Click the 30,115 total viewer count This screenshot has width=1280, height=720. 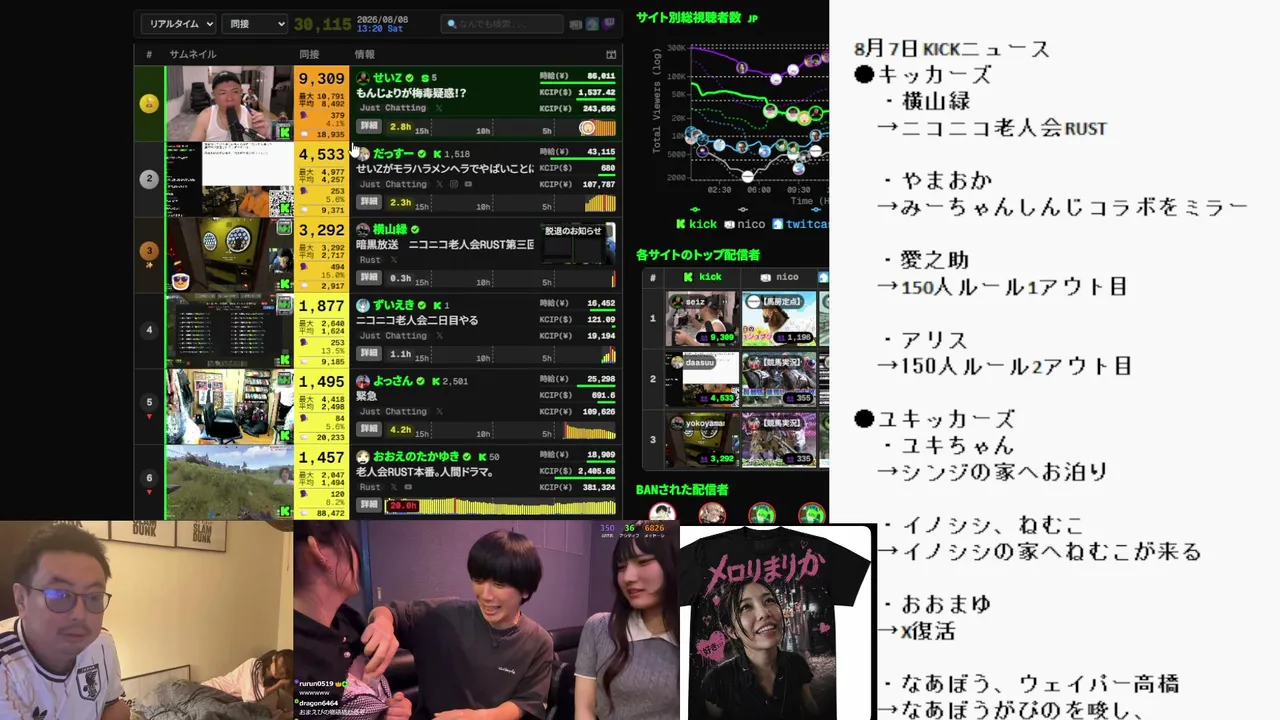pyautogui.click(x=322, y=24)
